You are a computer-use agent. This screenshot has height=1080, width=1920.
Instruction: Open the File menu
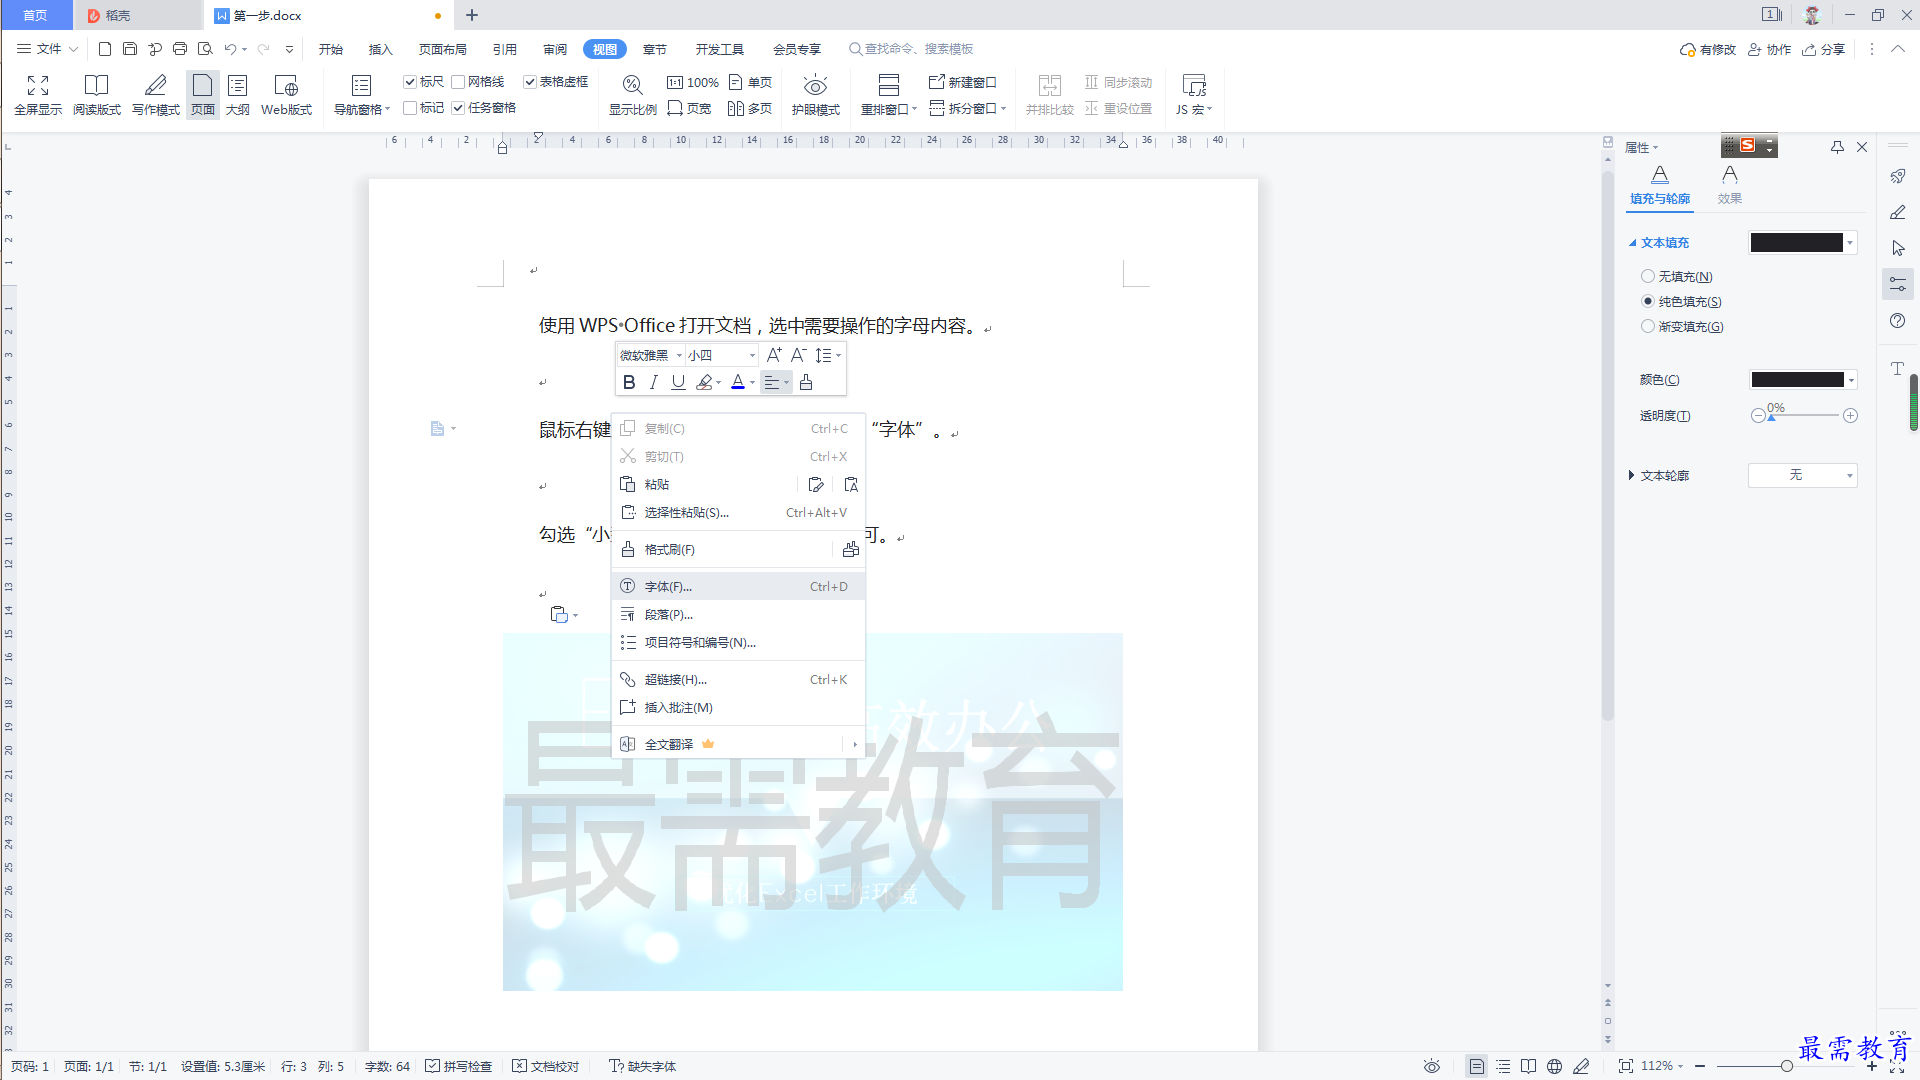pyautogui.click(x=47, y=49)
